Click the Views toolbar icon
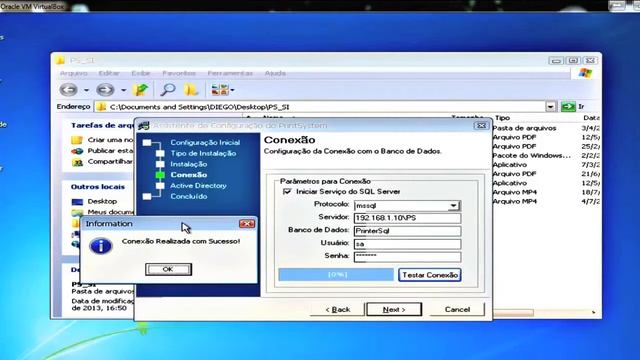Screen dimensions: 640x360 click(220, 89)
